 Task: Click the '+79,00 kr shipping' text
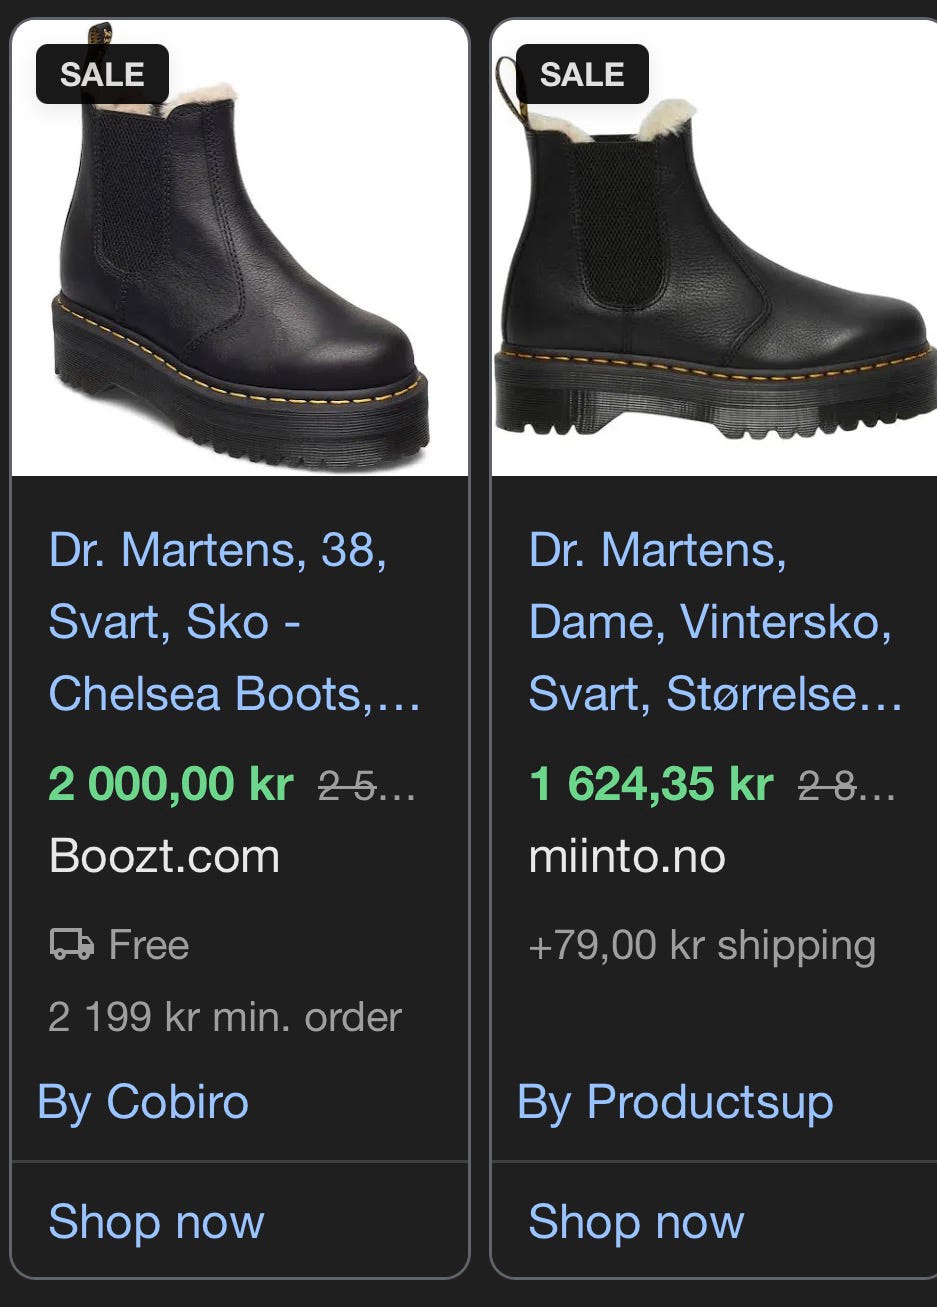[702, 945]
